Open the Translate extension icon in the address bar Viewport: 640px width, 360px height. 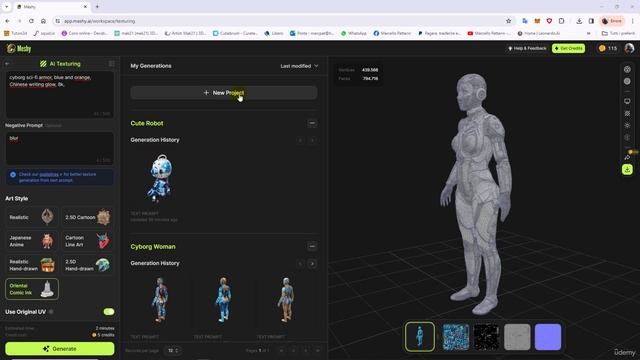525,21
